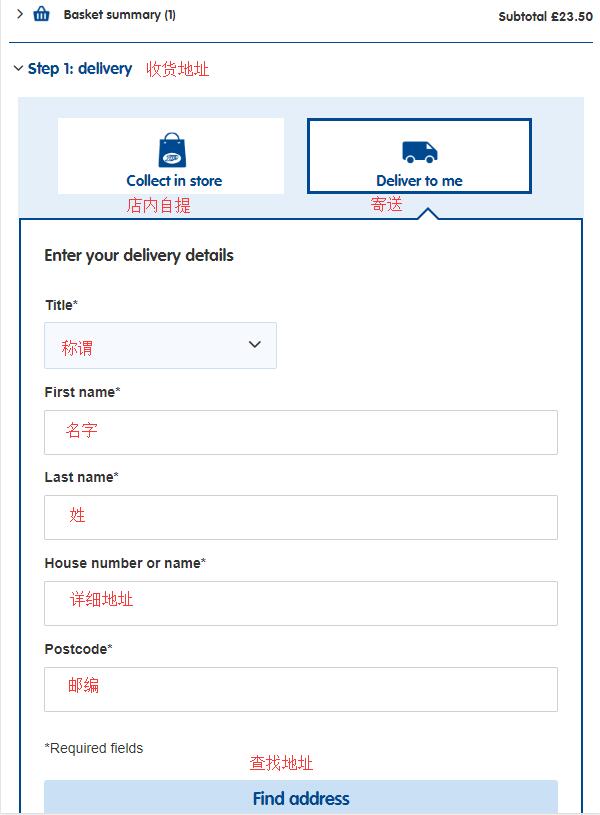Click the Last name input field
Viewport: 600px width, 815px height.
(300, 517)
